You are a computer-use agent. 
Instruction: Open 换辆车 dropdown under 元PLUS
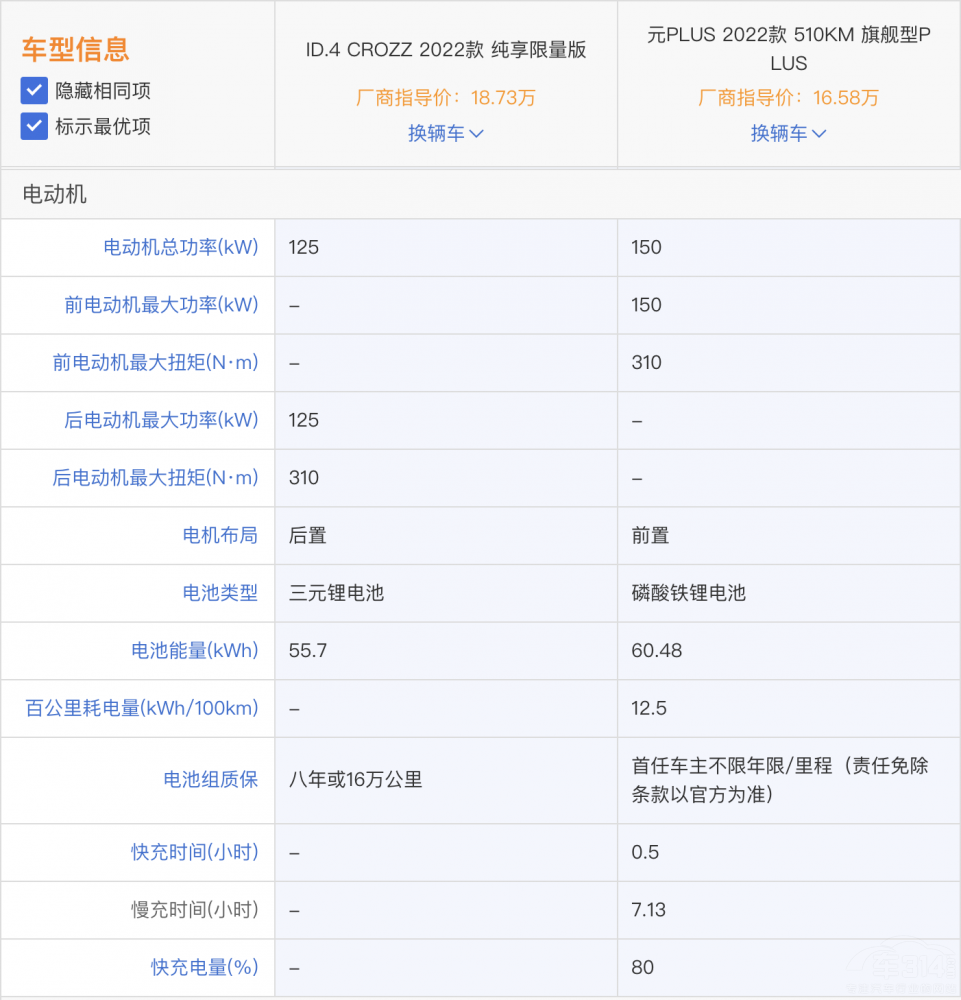pos(789,133)
